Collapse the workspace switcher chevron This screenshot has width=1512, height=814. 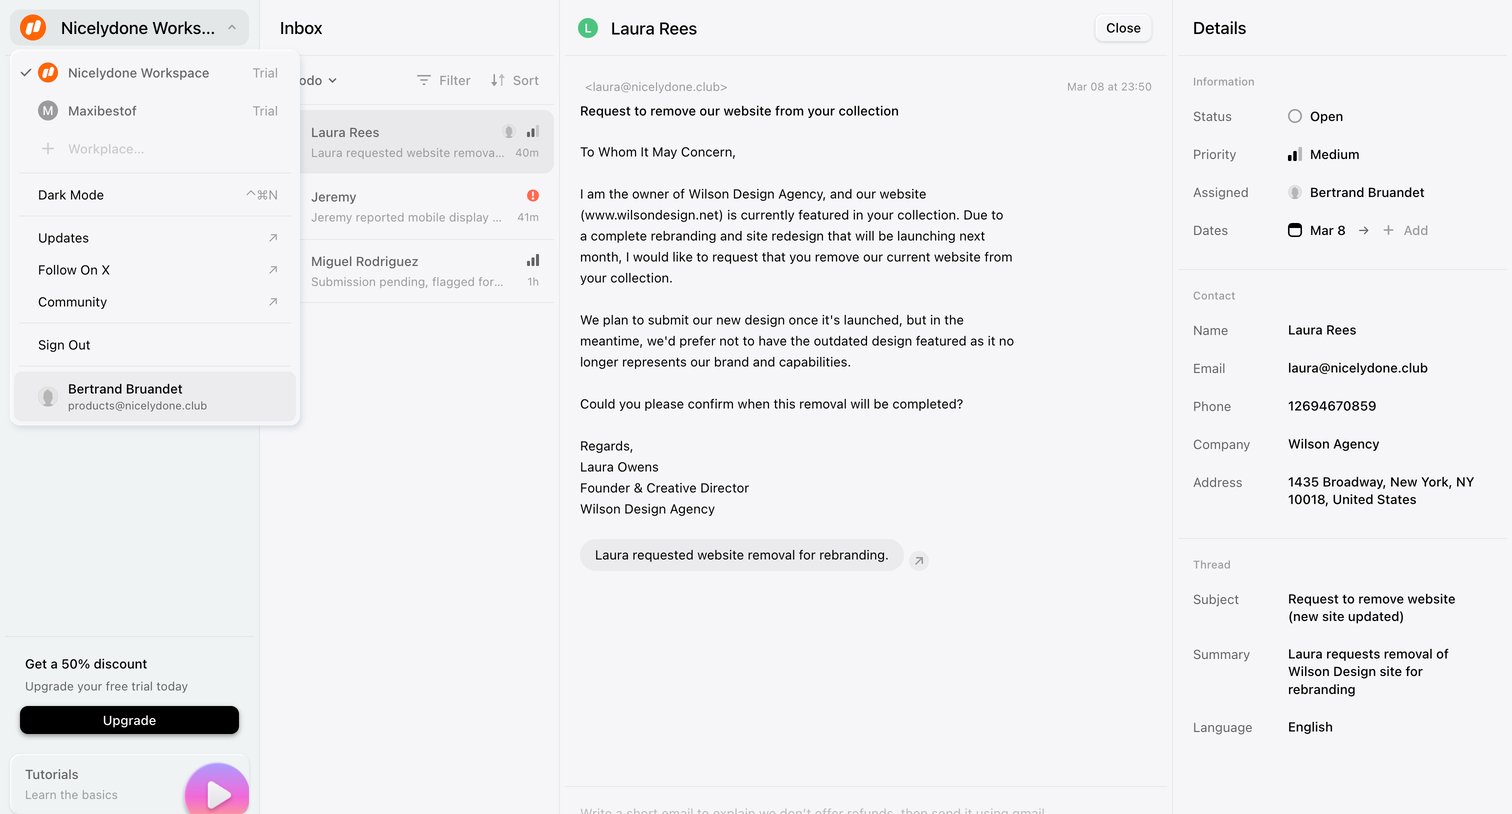click(232, 28)
